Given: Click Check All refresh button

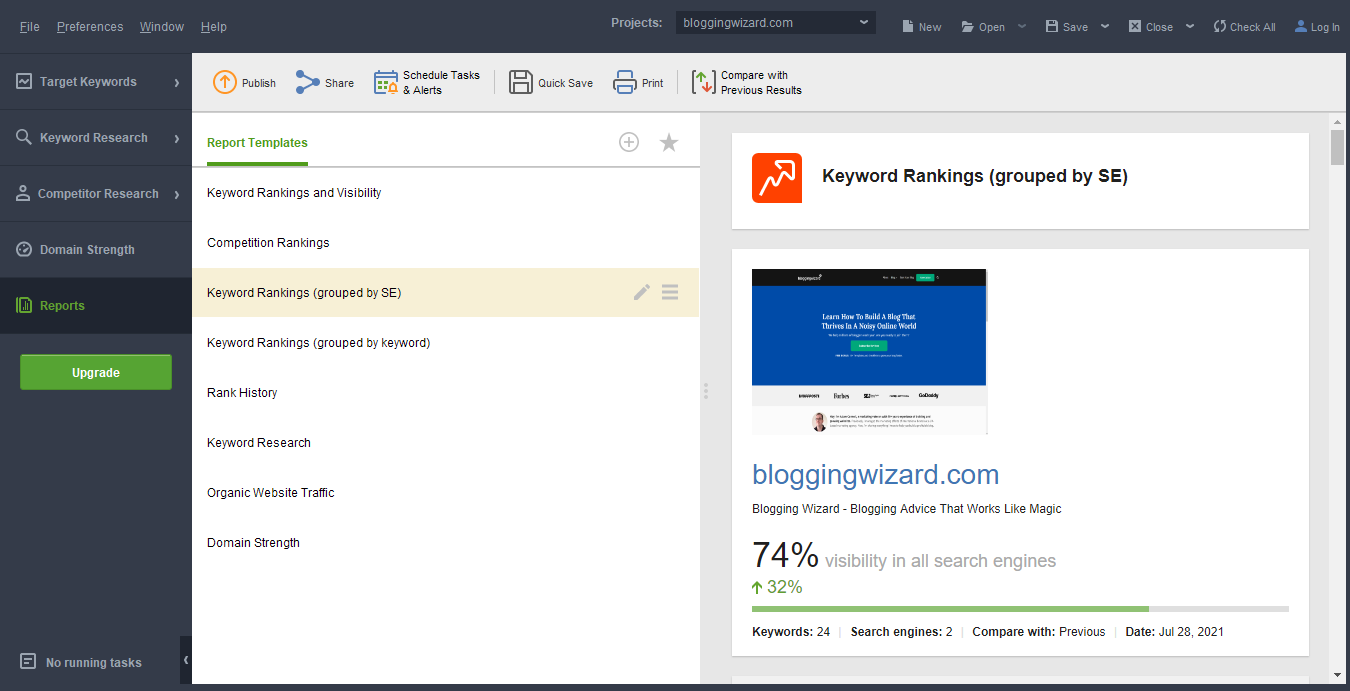Looking at the screenshot, I should [x=1244, y=27].
